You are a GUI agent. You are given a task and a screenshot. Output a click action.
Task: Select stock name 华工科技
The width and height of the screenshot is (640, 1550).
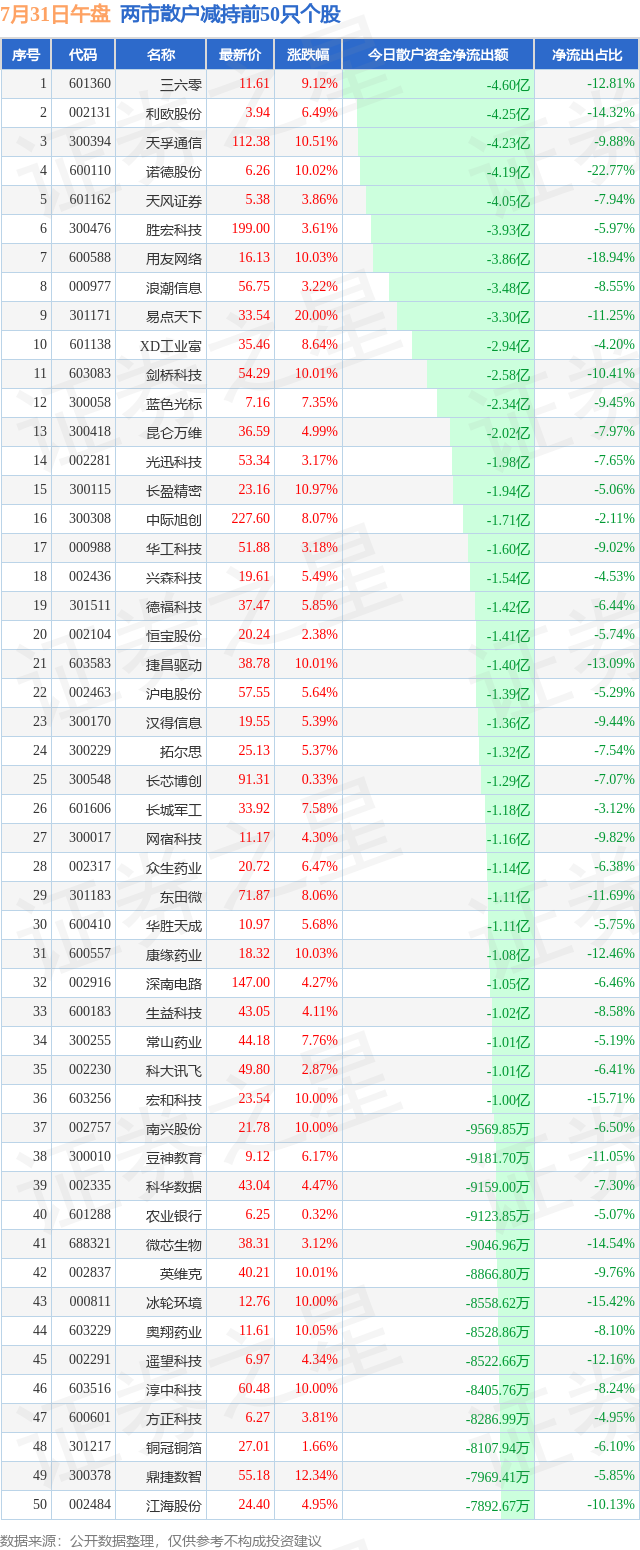click(174, 548)
